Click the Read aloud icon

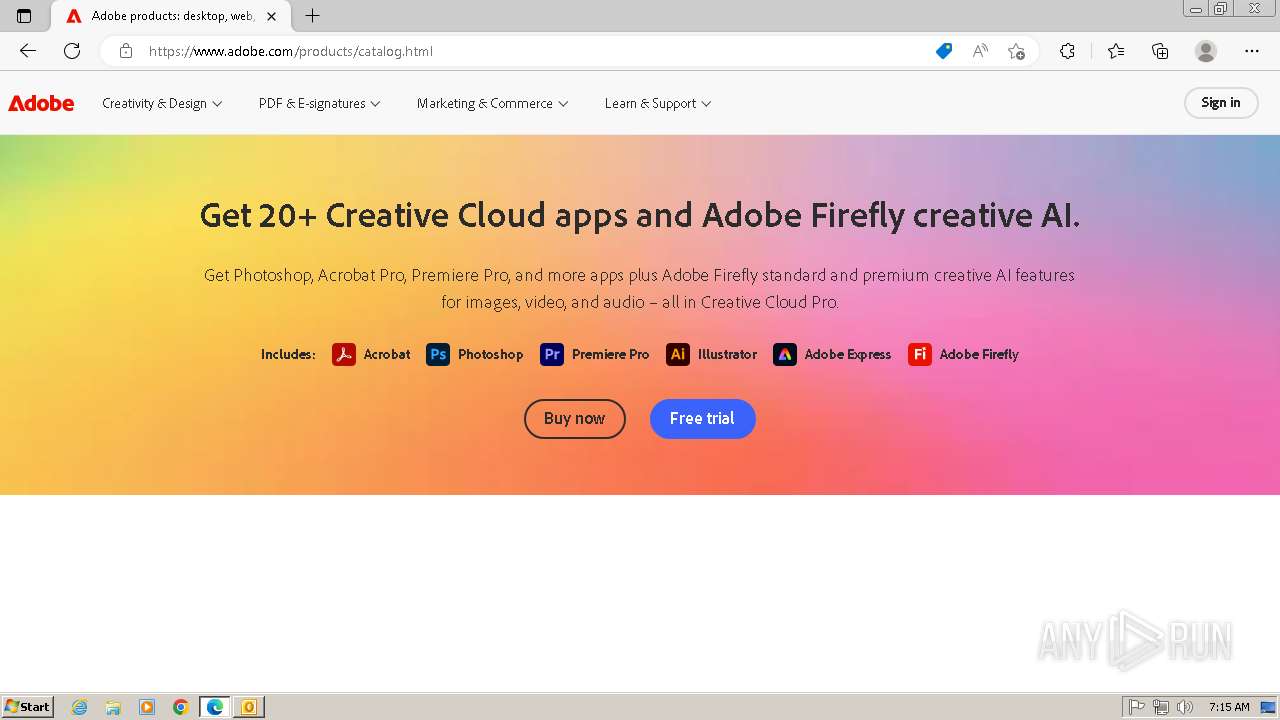coord(980,51)
